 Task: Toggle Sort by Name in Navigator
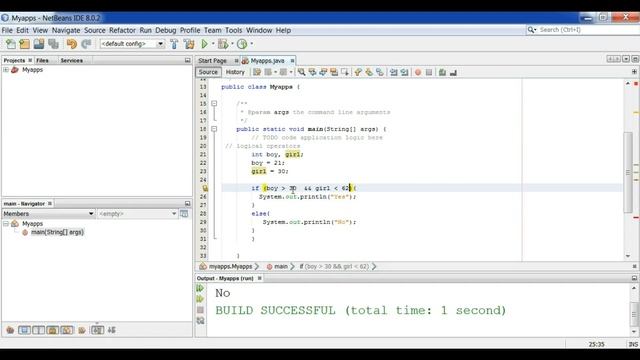[x=97, y=330]
